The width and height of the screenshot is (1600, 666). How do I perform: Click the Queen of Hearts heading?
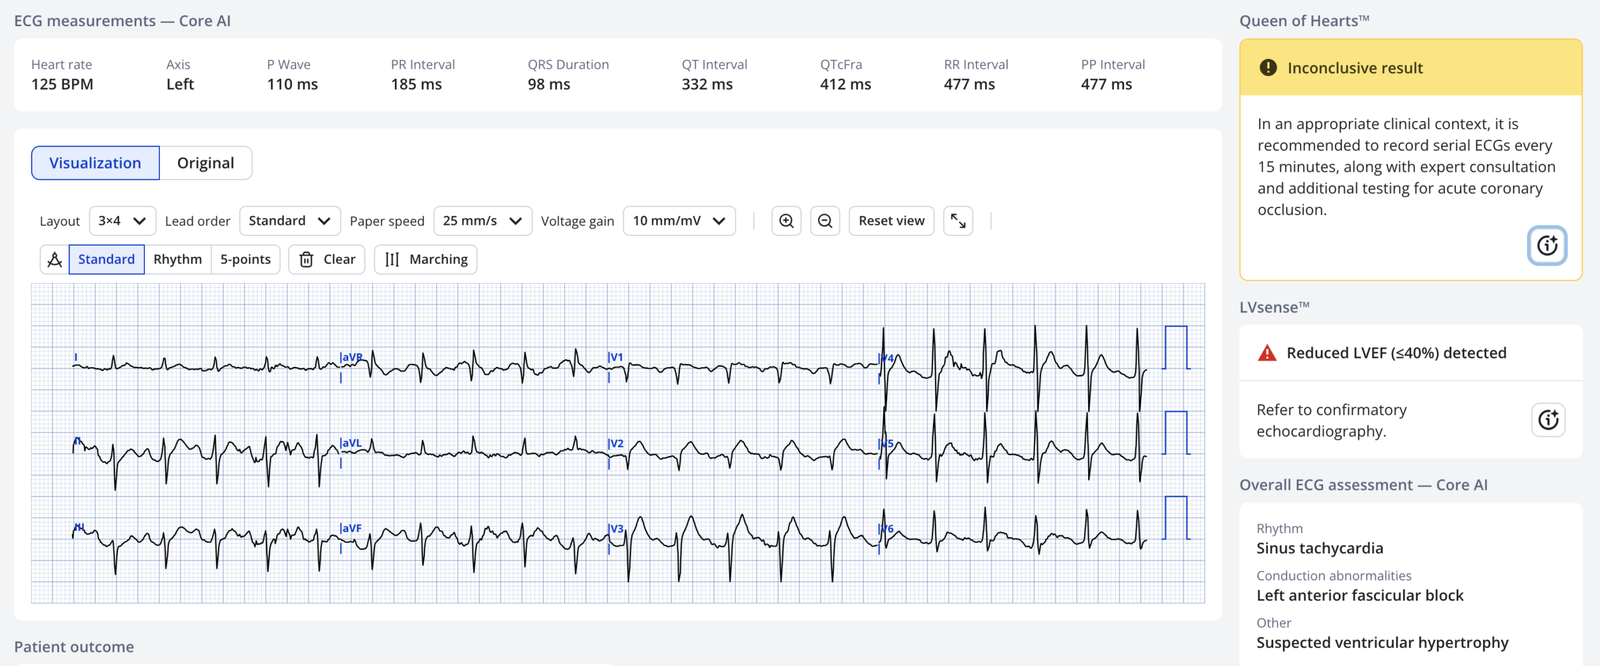point(1304,21)
